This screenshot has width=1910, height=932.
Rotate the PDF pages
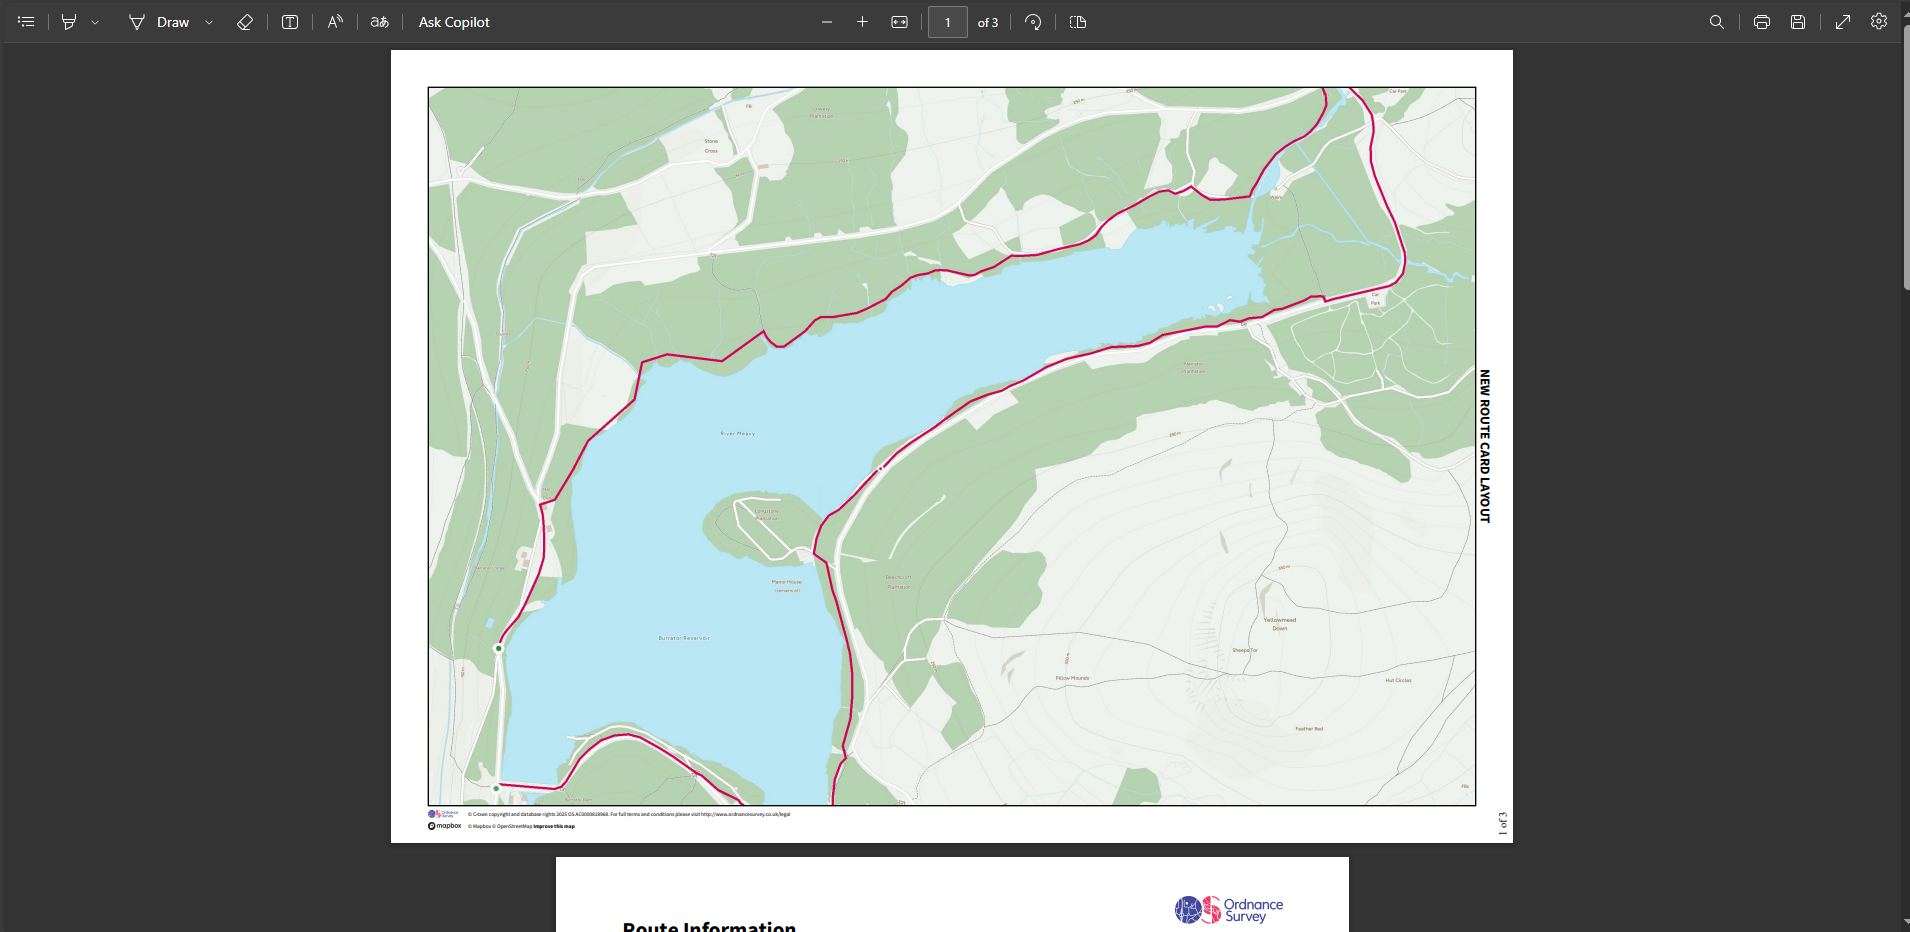[x=1034, y=22]
